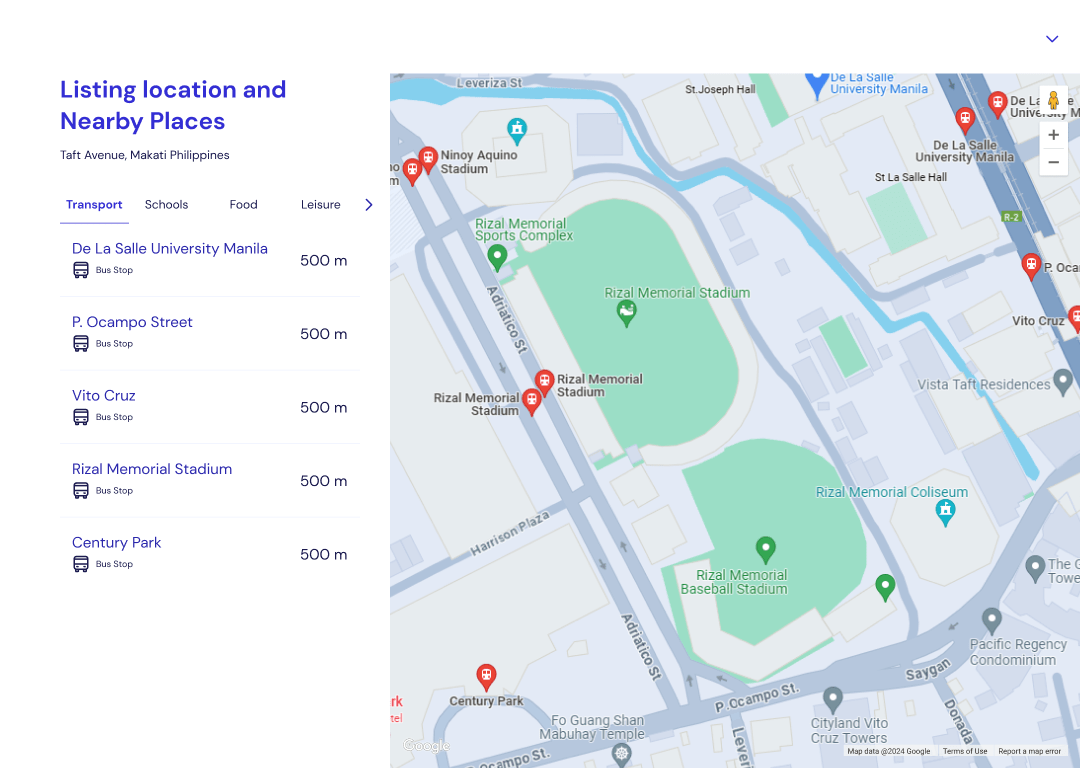Click the gray Vista Taft Residences pin
The image size is (1080, 768).
[x=1063, y=382]
